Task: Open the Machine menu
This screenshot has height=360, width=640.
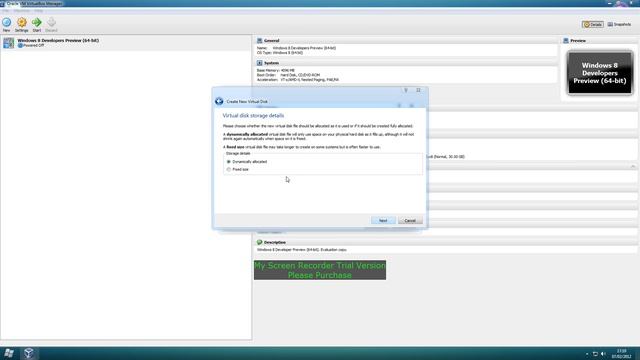Action: (x=22, y=11)
